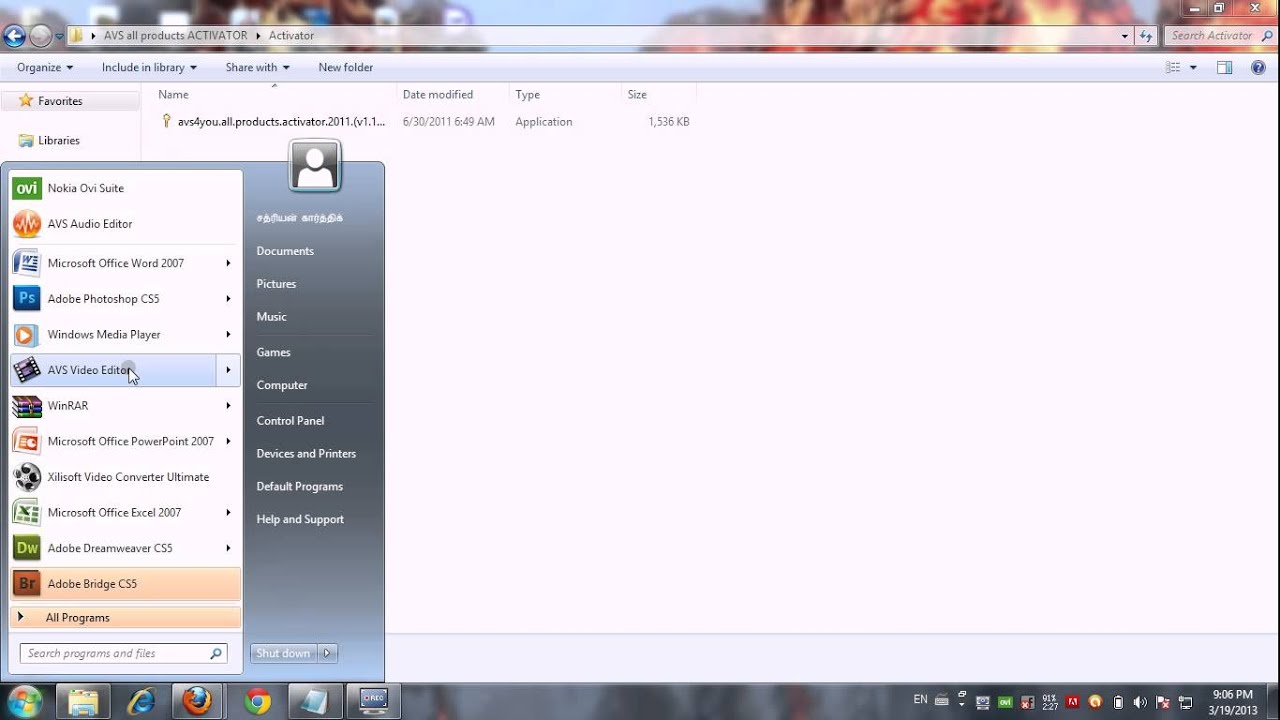This screenshot has width=1280, height=720.
Task: Click Explorer back arrow button
Action: tap(14, 36)
